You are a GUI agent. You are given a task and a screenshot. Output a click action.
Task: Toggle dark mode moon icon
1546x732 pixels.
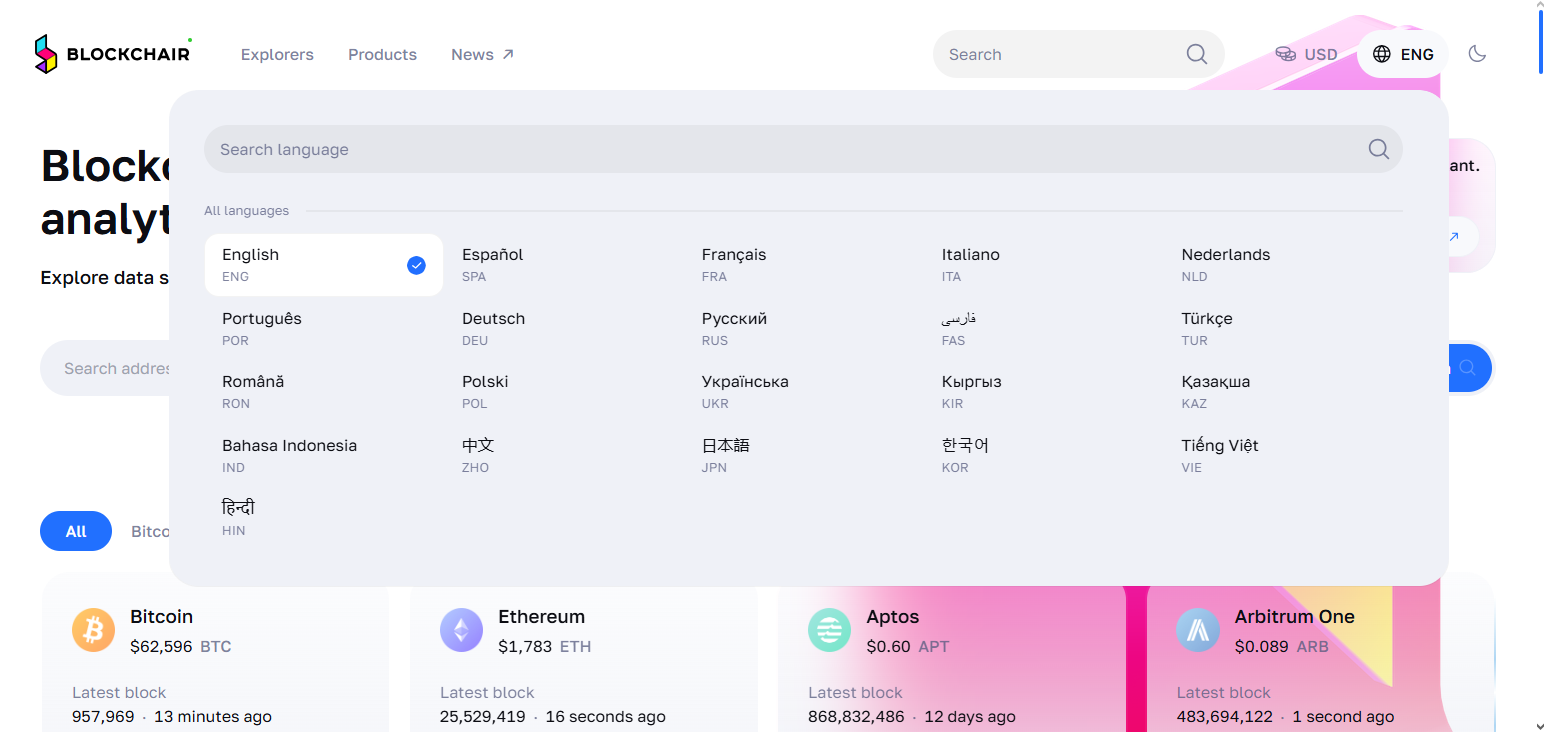click(1477, 54)
